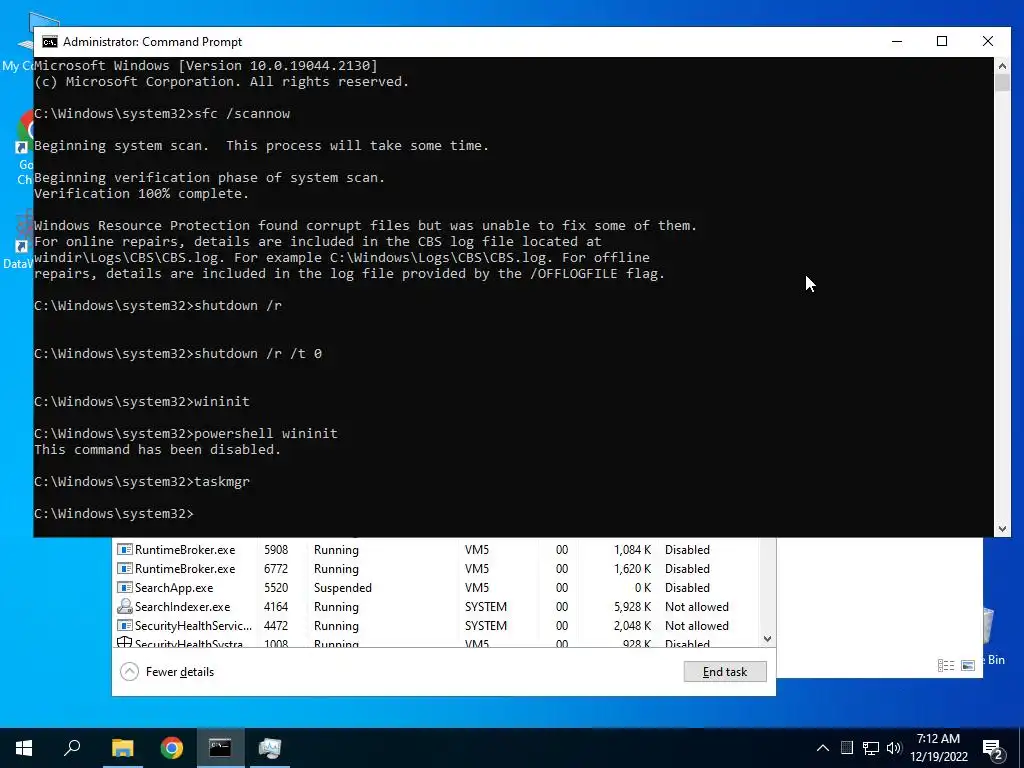Viewport: 1024px width, 768px height.
Task: Switch to Command Prompt via taskbar button
Action: [220, 748]
